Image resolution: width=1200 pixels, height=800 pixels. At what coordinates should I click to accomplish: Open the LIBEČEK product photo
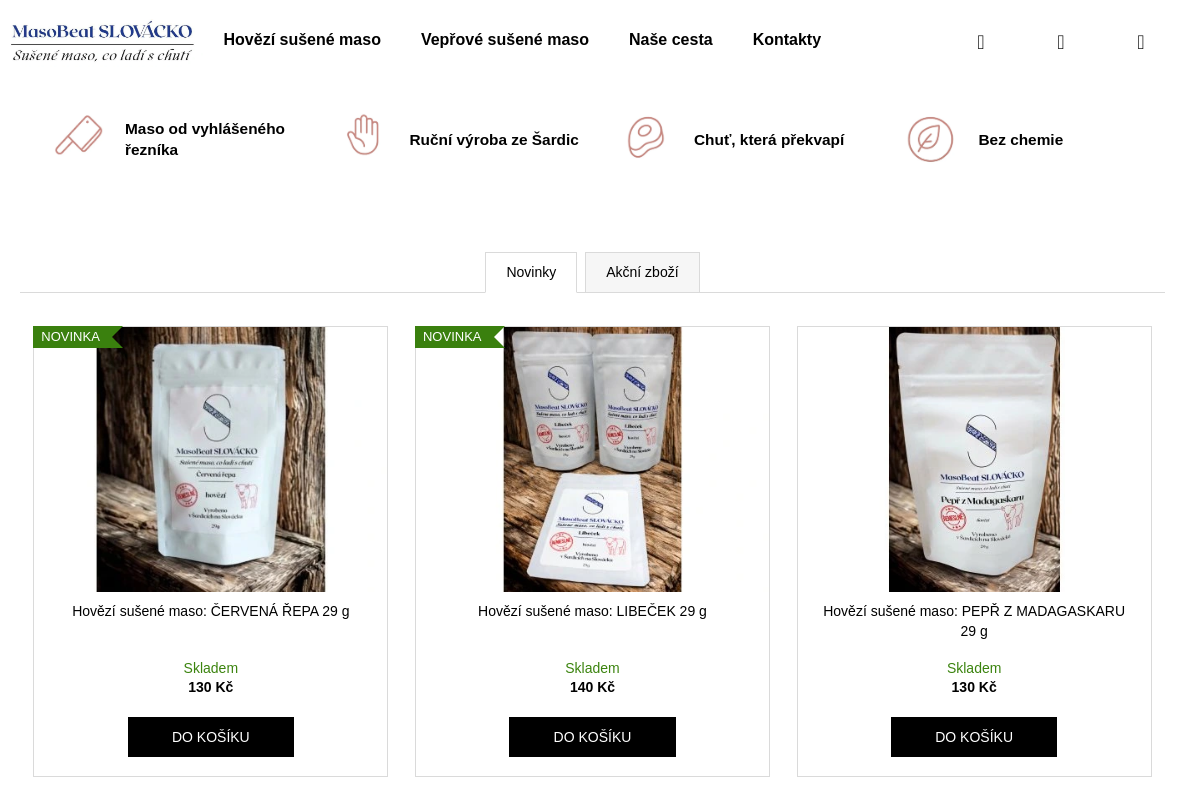coord(592,459)
